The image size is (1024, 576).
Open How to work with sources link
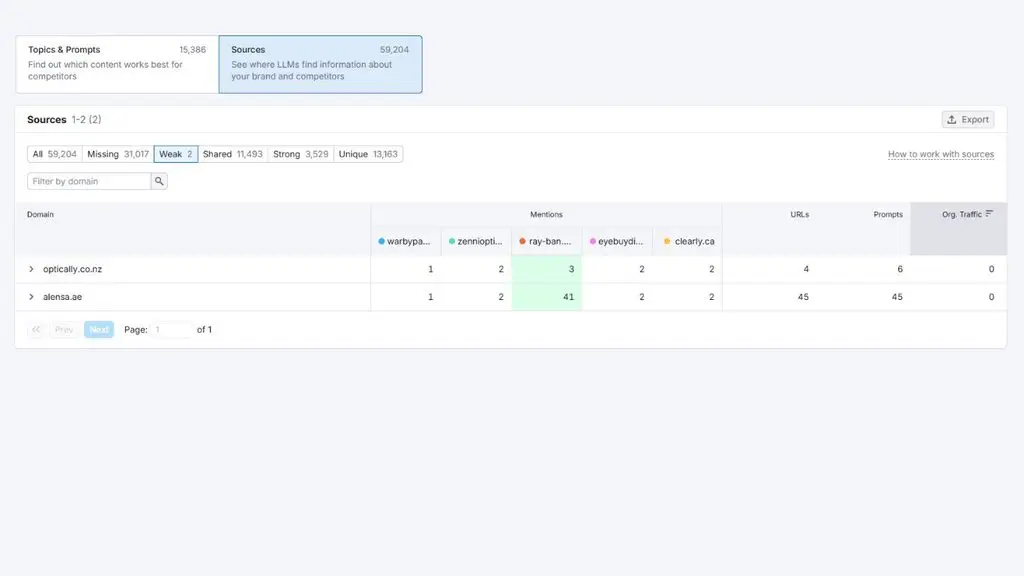pyautogui.click(x=941, y=154)
